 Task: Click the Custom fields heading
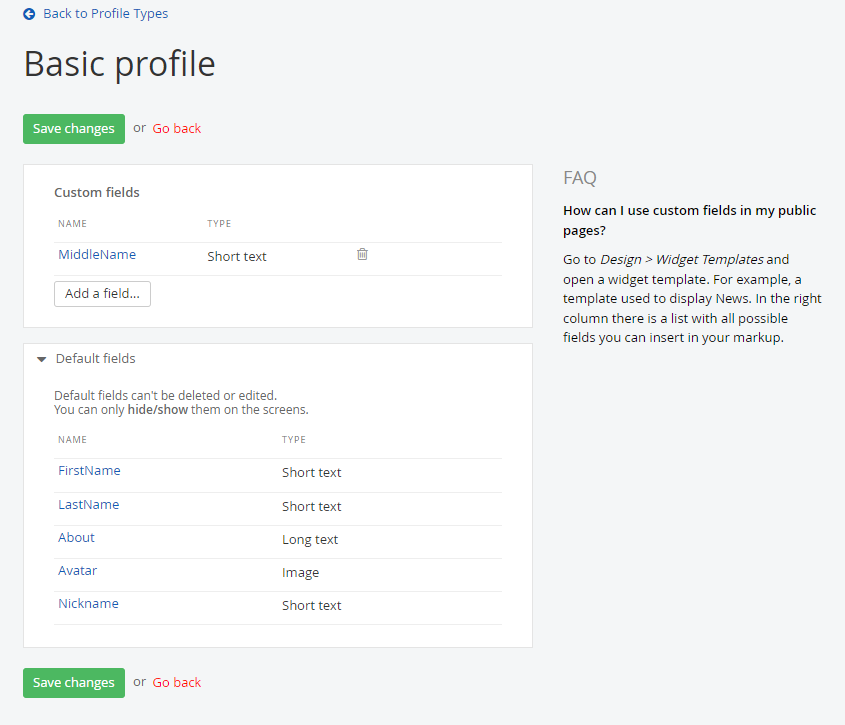click(97, 193)
